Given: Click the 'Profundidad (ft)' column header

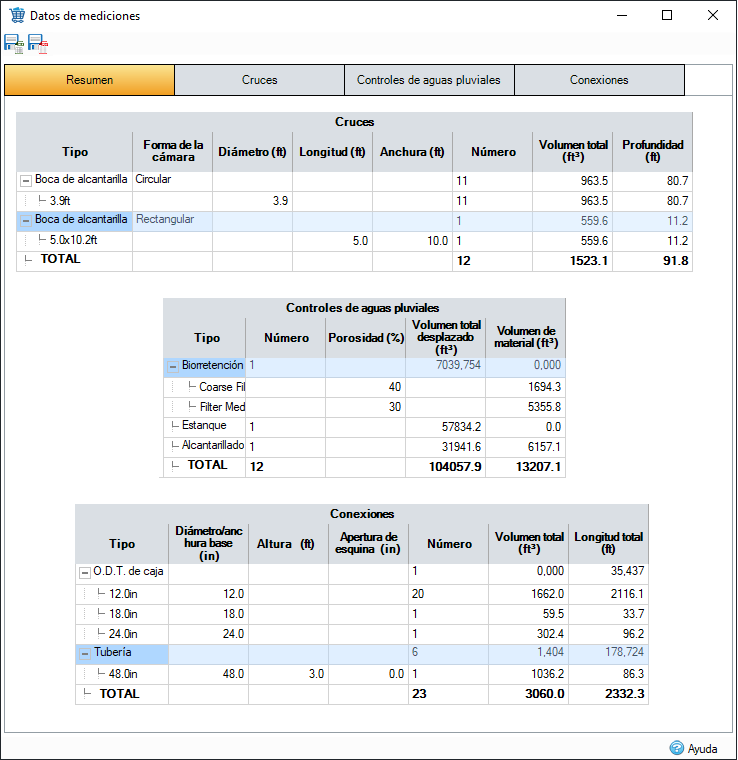Looking at the screenshot, I should pyautogui.click(x=653, y=151).
